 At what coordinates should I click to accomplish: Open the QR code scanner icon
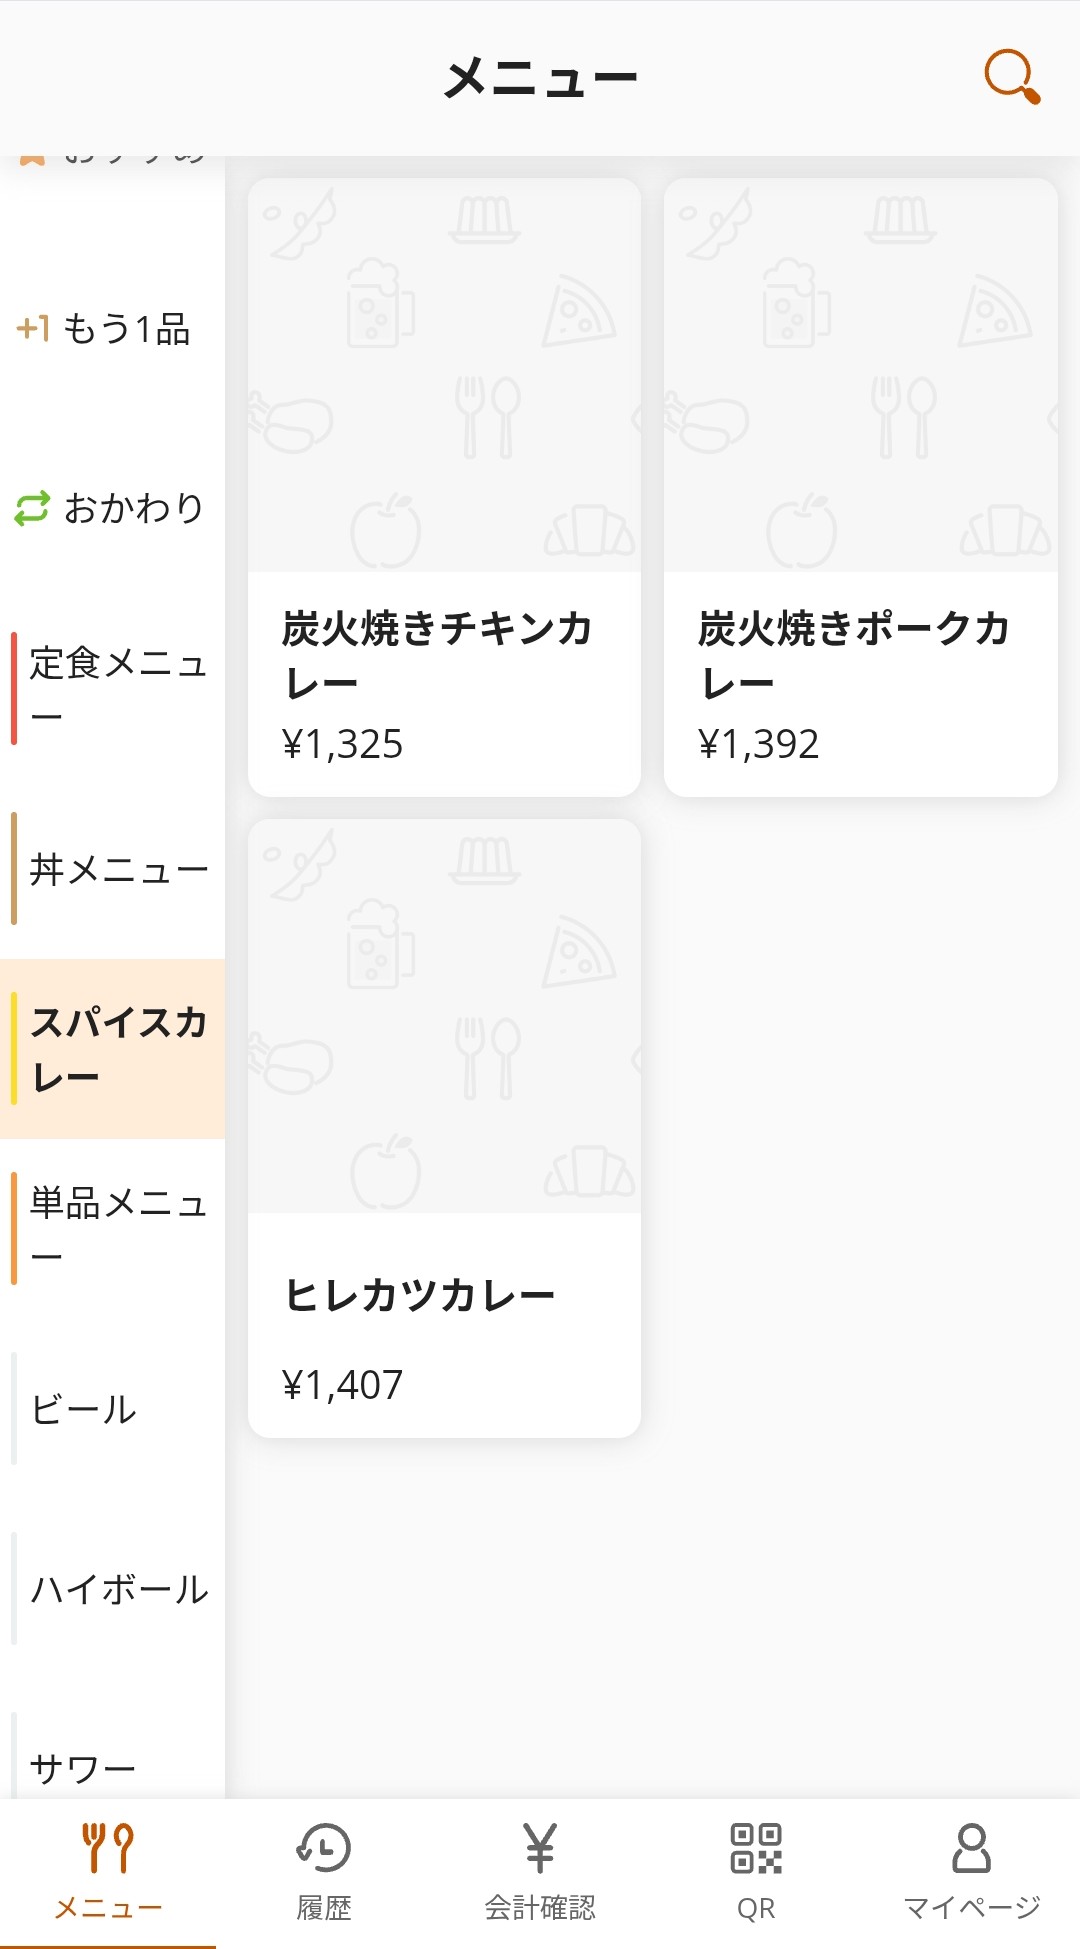756,1848
